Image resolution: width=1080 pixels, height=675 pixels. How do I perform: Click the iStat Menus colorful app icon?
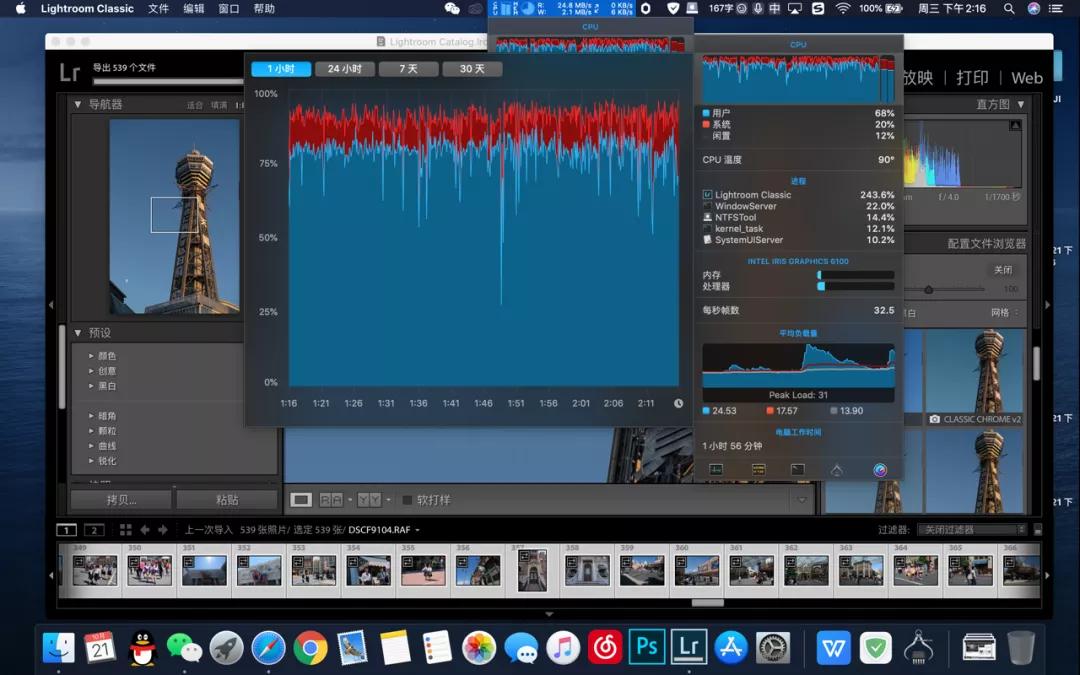(880, 469)
